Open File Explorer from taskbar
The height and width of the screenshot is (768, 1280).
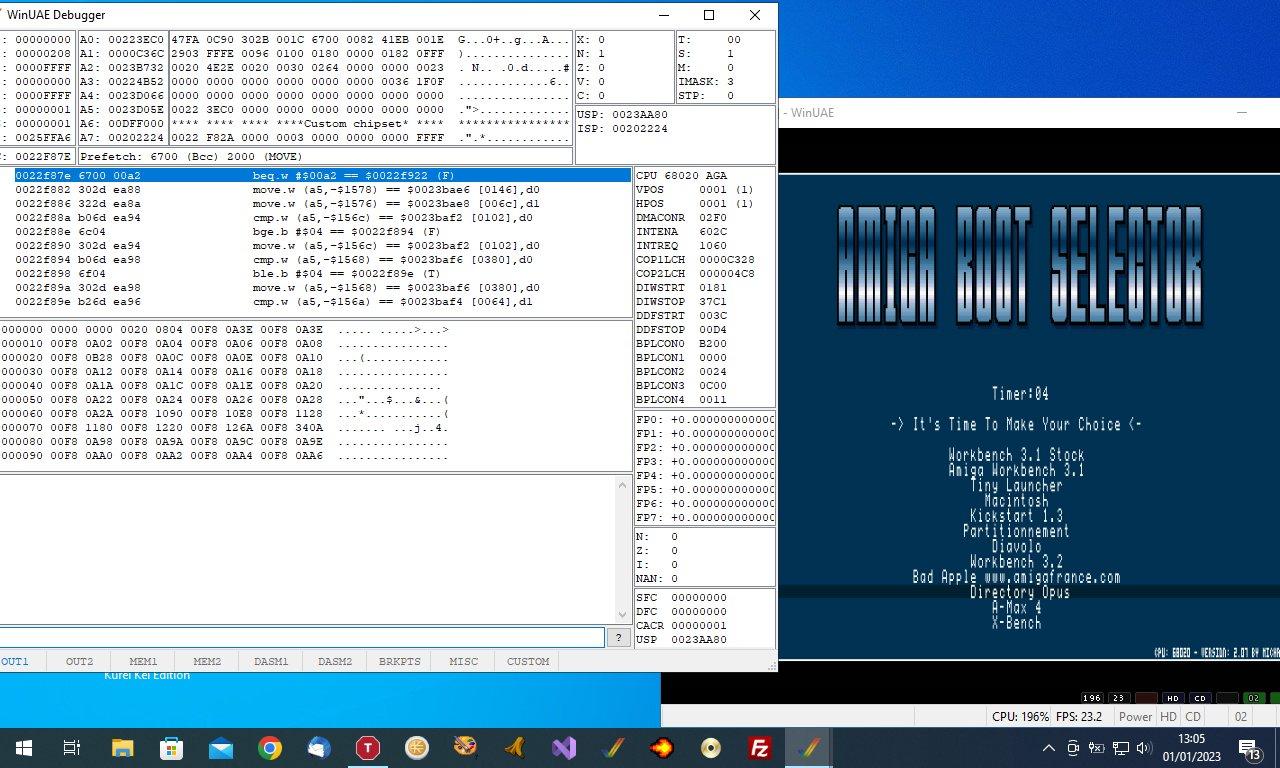click(x=122, y=748)
